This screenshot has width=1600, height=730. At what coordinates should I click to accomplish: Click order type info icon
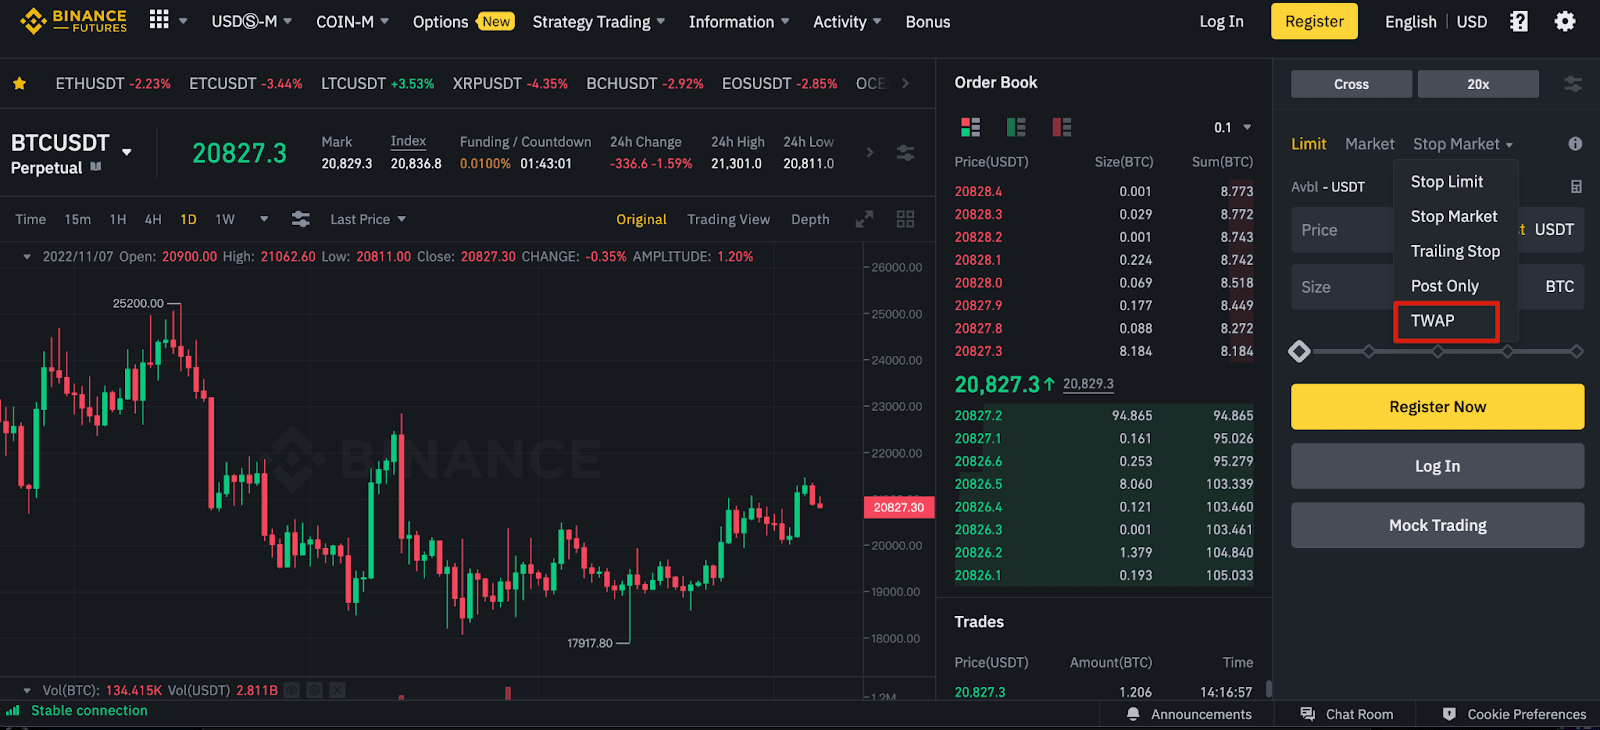1575,144
